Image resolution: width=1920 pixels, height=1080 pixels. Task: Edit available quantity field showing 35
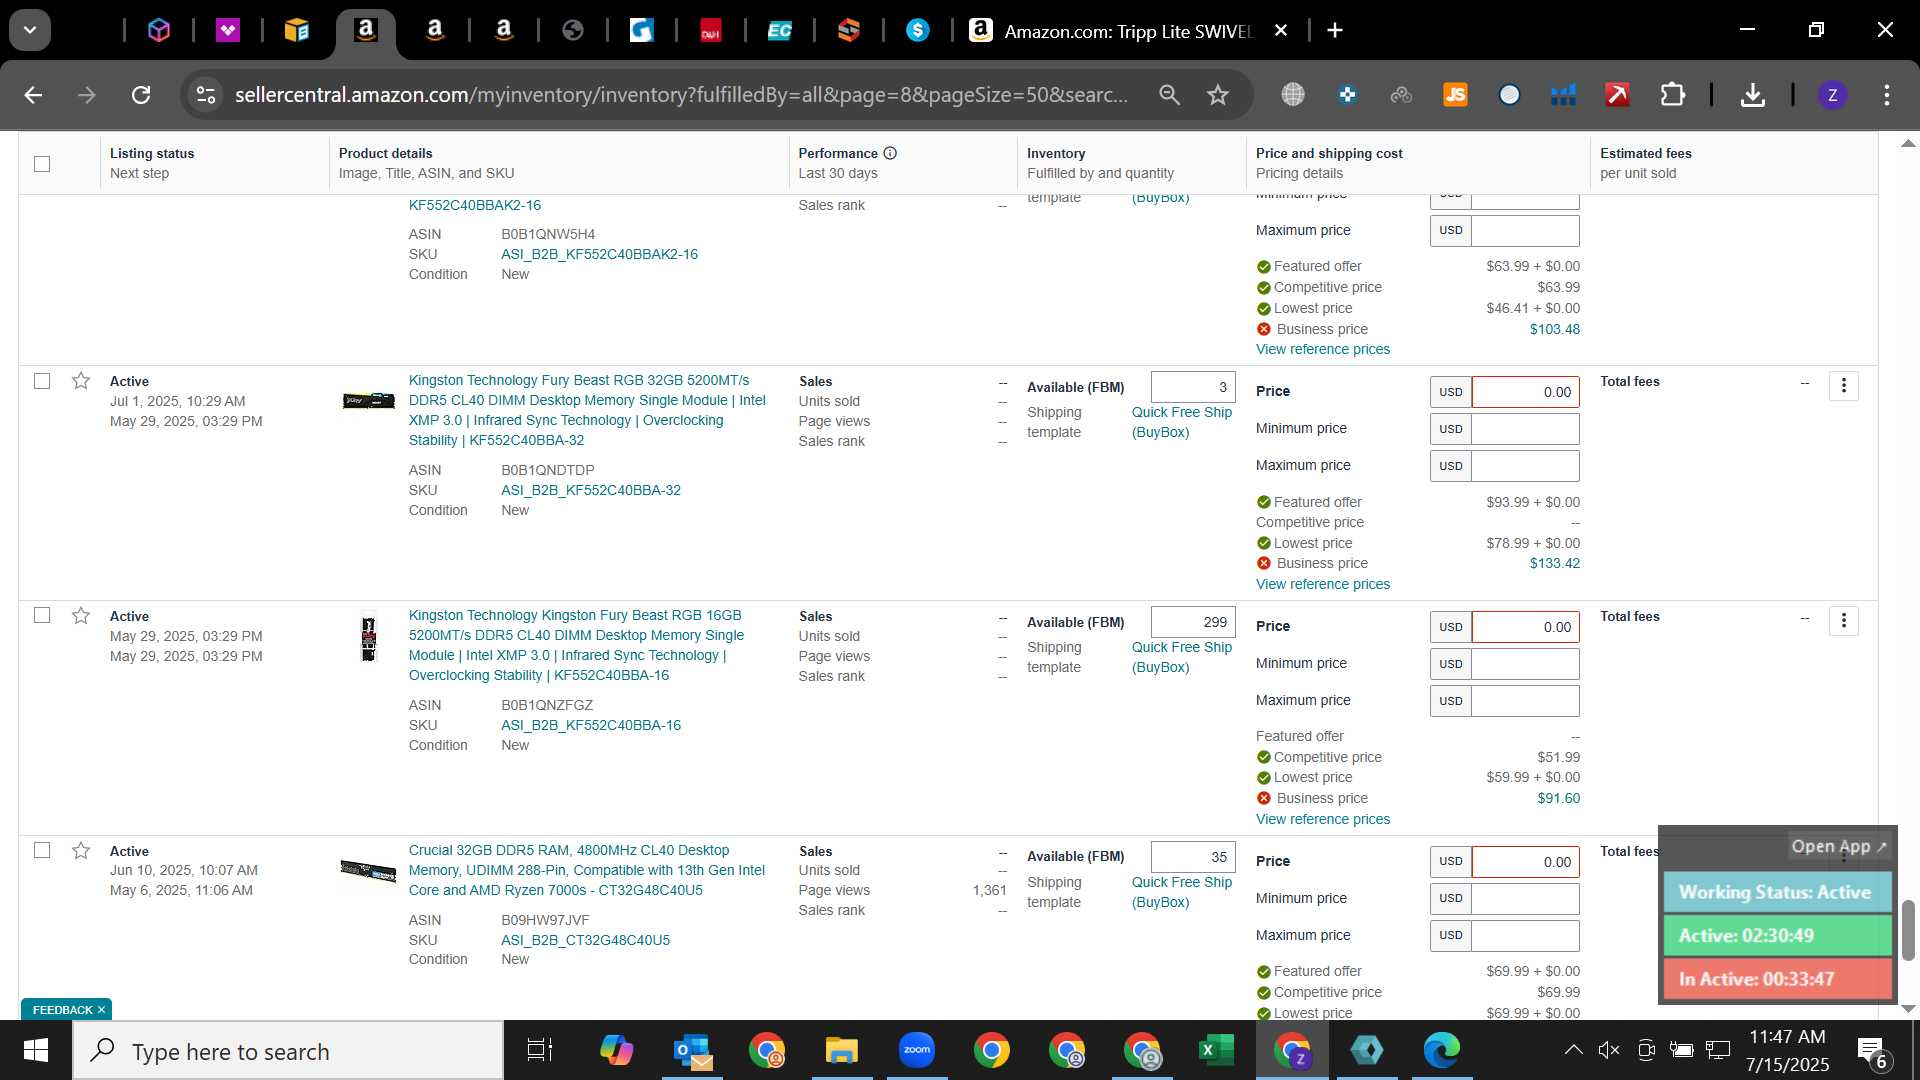coord(1193,857)
